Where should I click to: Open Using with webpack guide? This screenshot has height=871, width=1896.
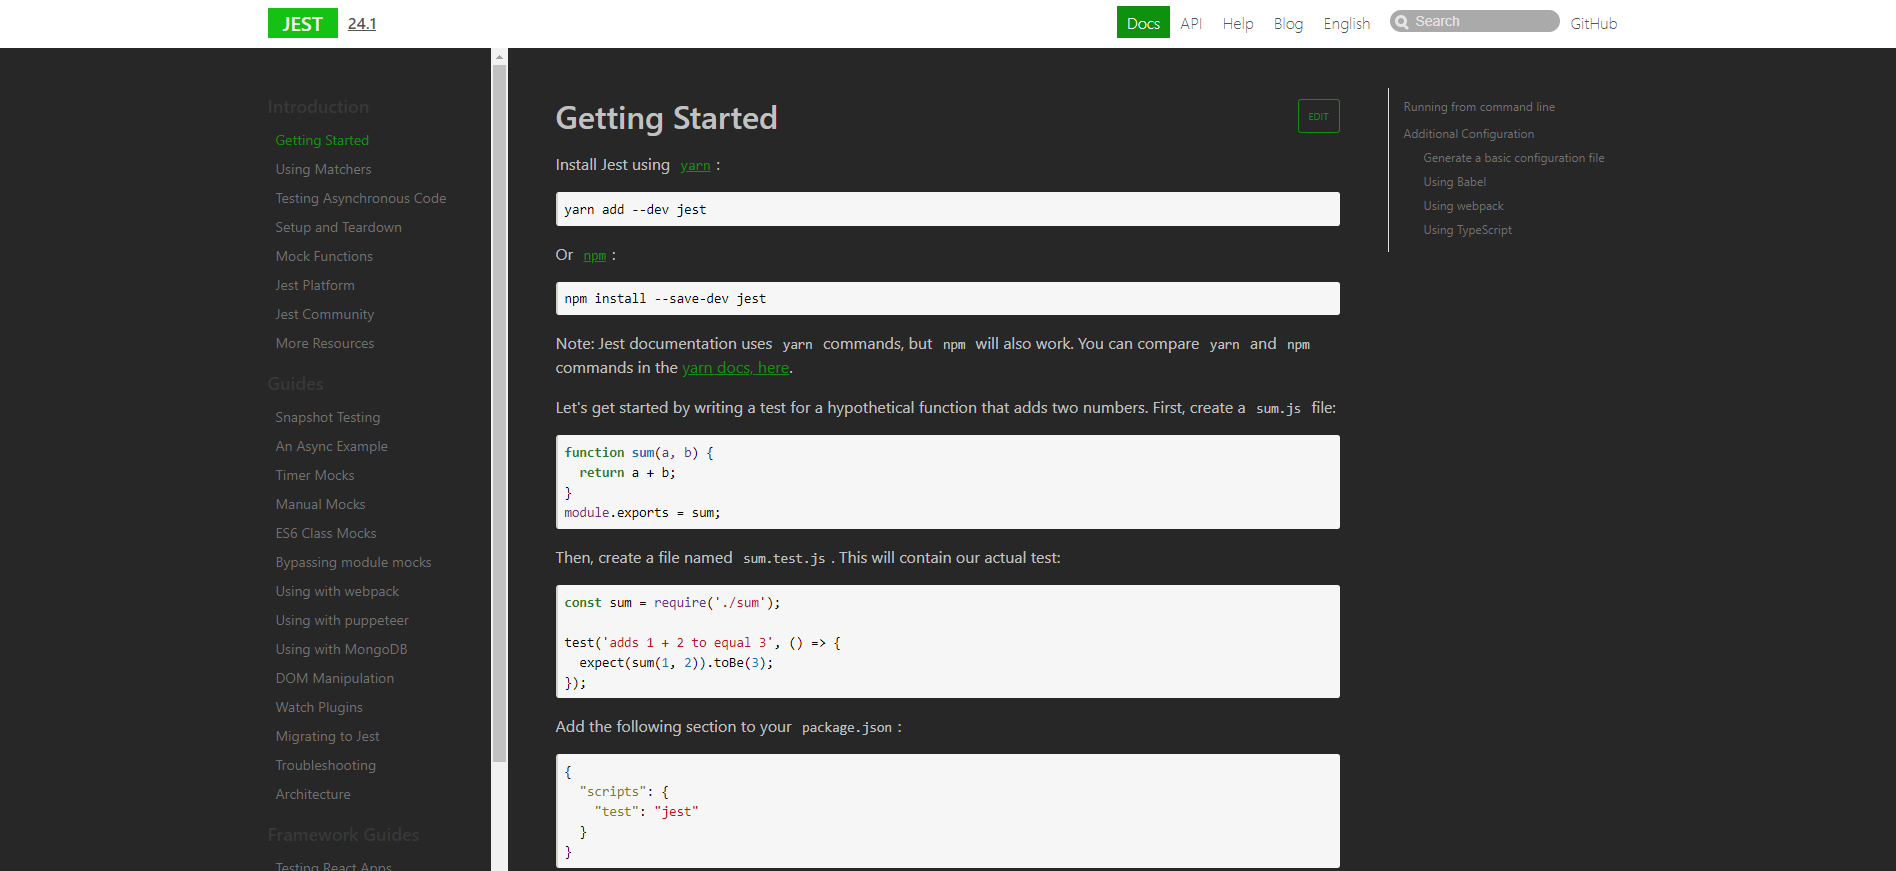(337, 591)
